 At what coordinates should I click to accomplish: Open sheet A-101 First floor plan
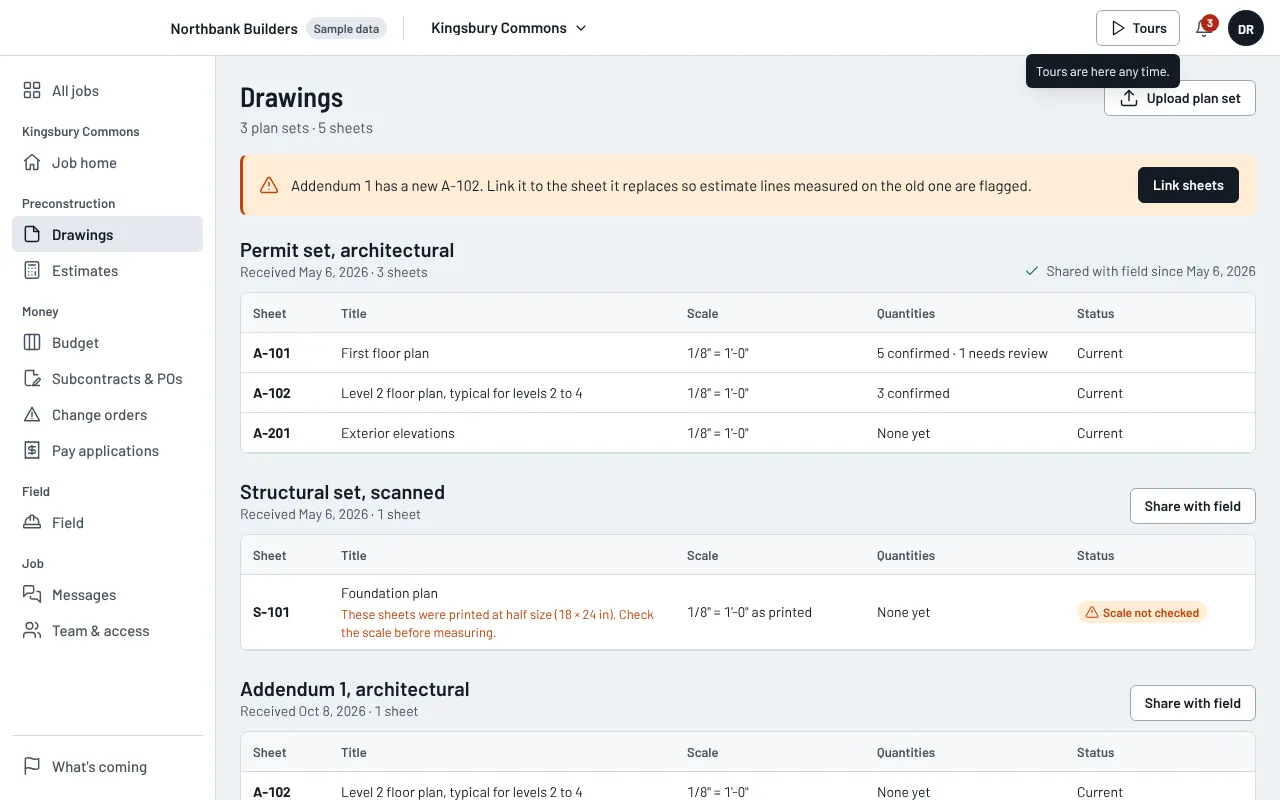(748, 353)
